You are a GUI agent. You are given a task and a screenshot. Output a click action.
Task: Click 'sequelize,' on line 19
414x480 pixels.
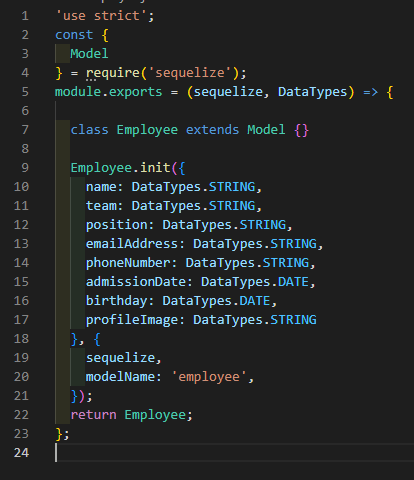pos(124,358)
